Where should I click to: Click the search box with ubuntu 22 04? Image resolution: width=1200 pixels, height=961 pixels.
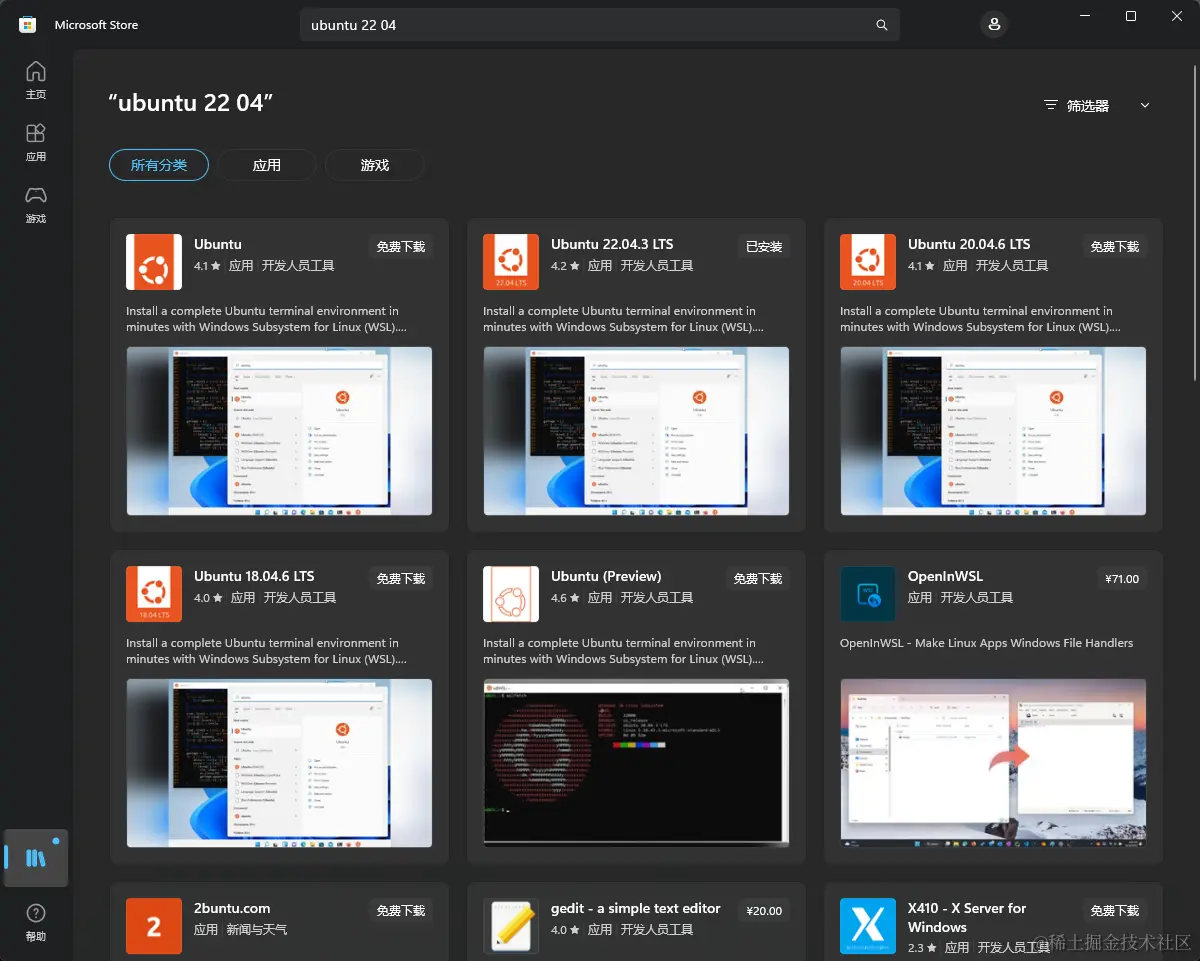[x=600, y=25]
